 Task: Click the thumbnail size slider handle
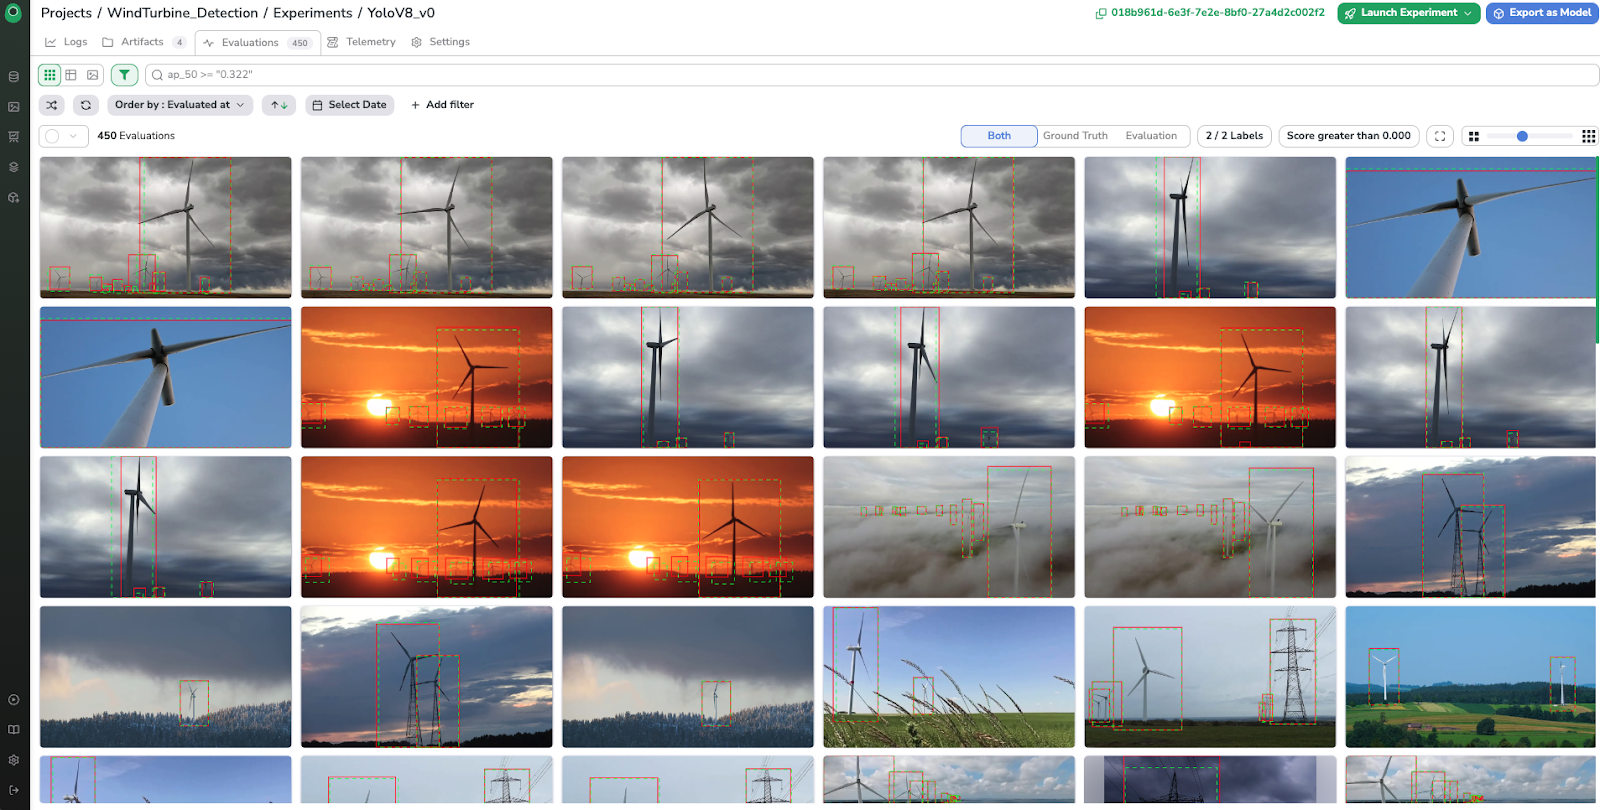coord(1522,136)
